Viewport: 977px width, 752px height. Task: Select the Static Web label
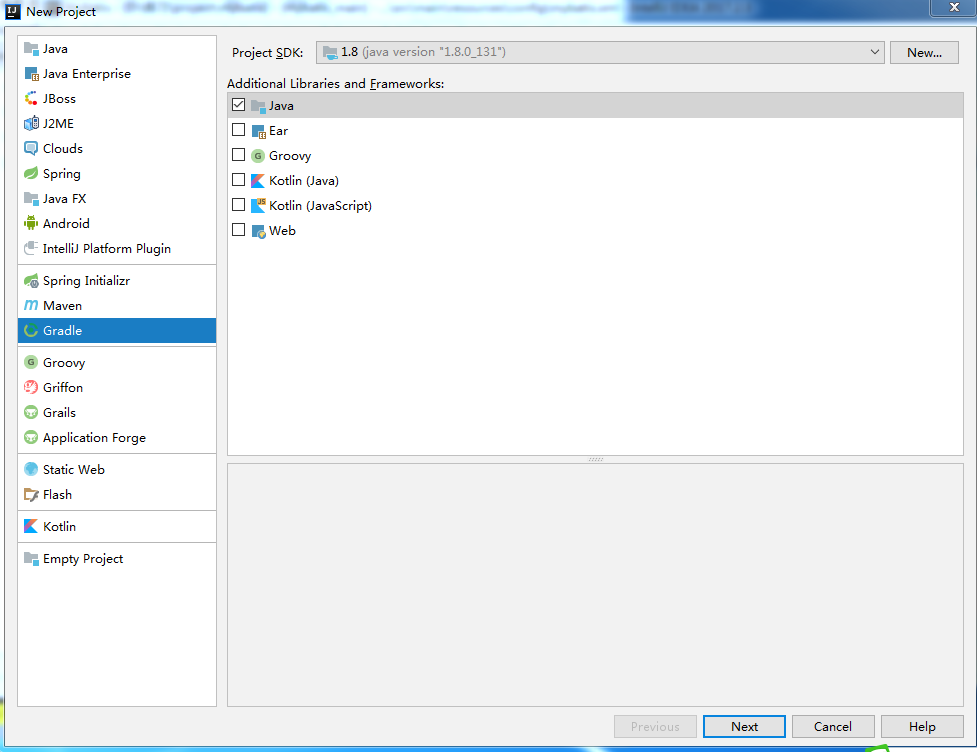click(74, 469)
